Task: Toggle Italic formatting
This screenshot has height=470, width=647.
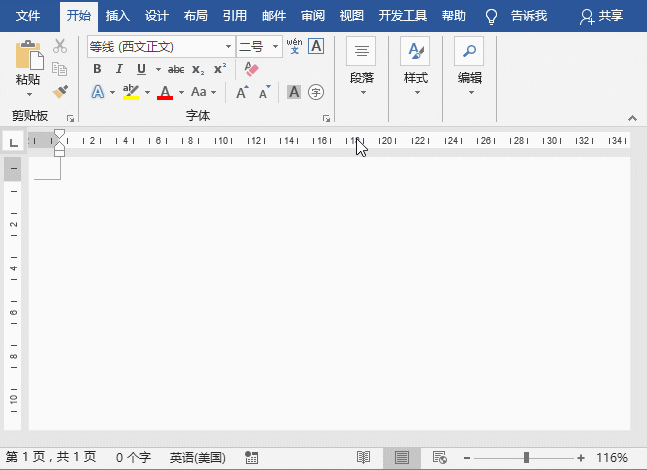Action: click(119, 69)
